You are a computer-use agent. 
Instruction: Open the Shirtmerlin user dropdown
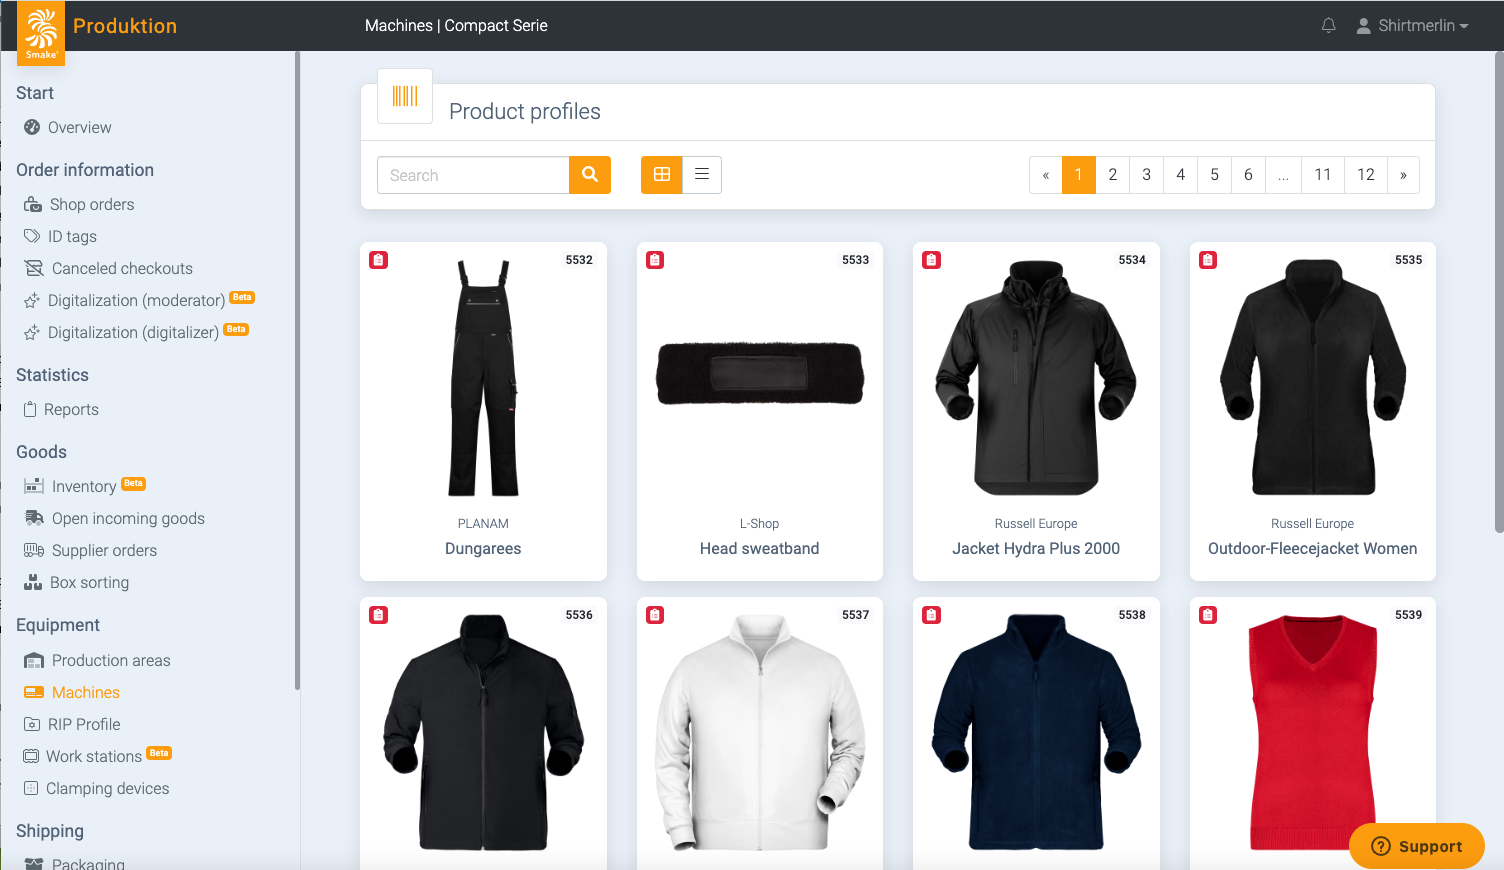click(x=1412, y=26)
